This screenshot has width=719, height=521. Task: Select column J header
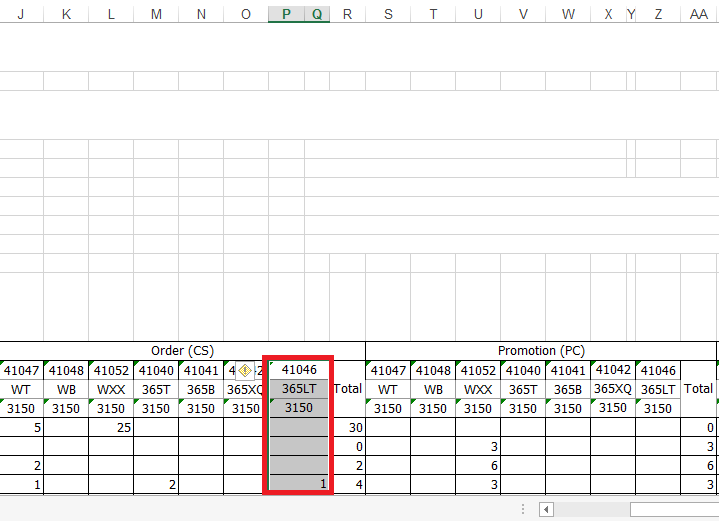(x=21, y=14)
